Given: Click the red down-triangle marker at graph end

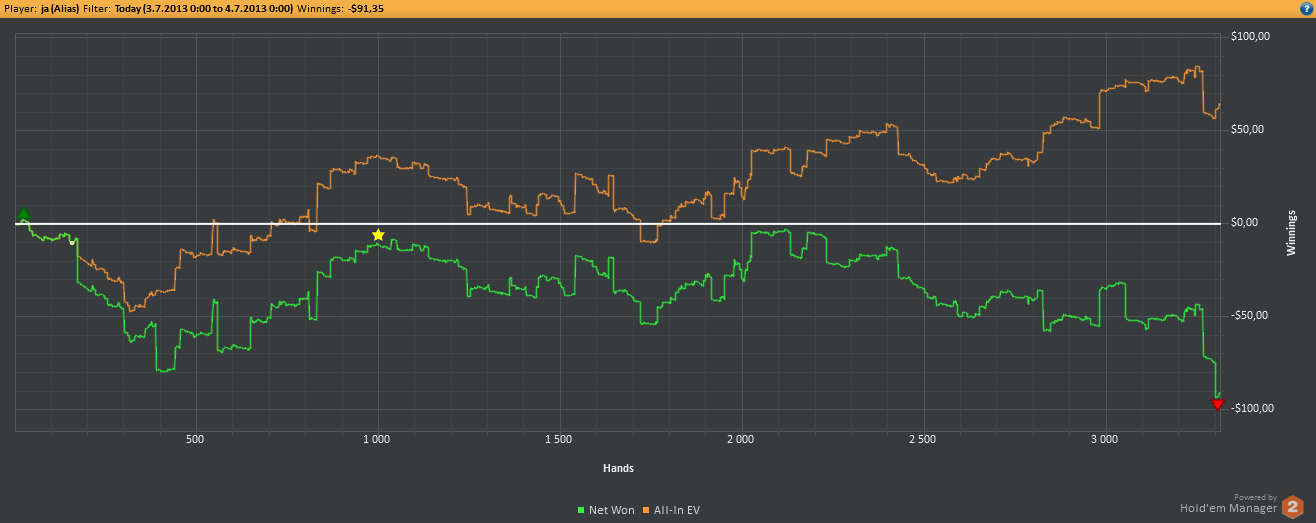Looking at the screenshot, I should (x=1217, y=404).
